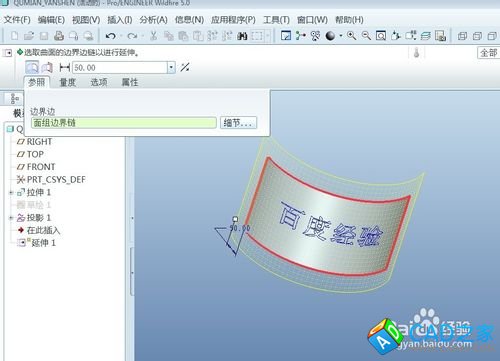Click the Open file folder icon

point(29,36)
